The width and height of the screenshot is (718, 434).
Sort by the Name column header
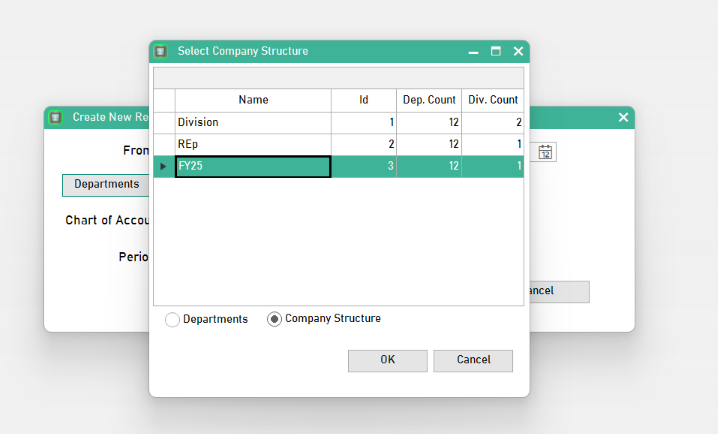click(253, 100)
